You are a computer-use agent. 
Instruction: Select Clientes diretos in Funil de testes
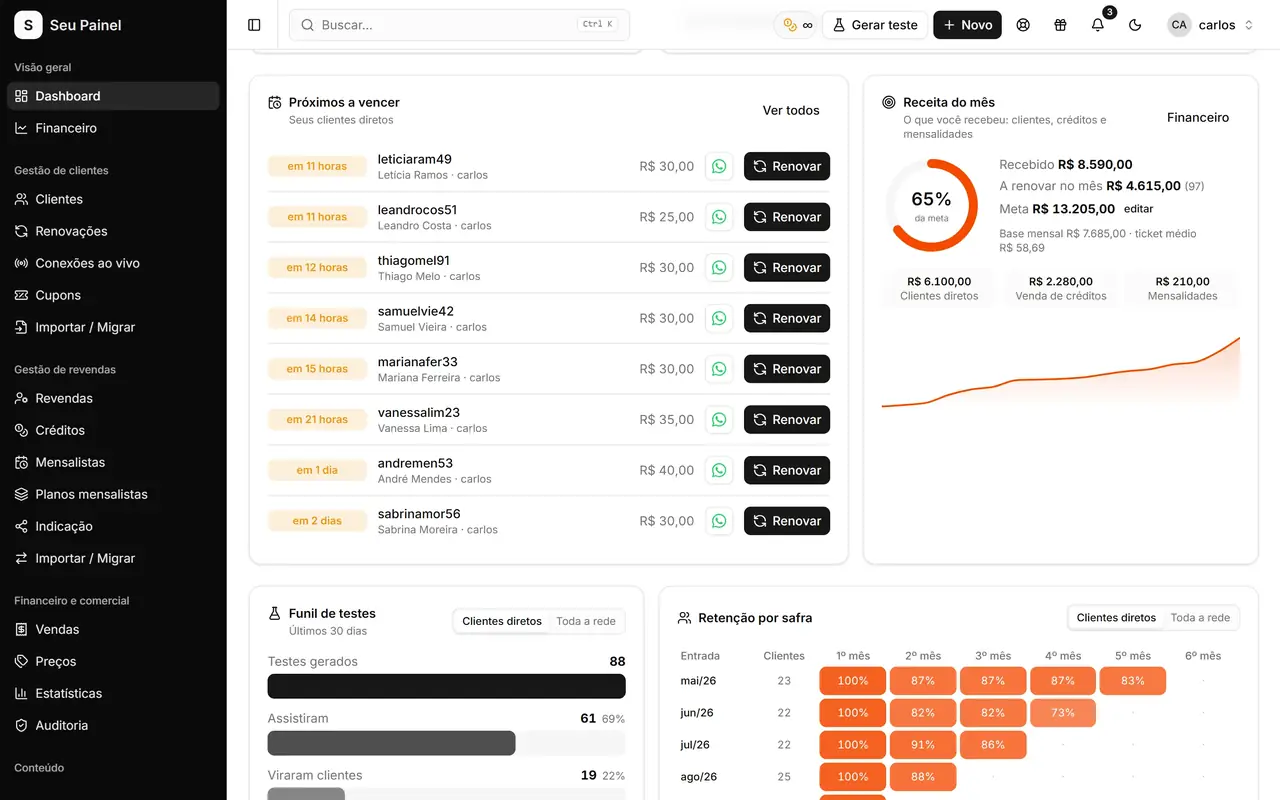pos(502,621)
